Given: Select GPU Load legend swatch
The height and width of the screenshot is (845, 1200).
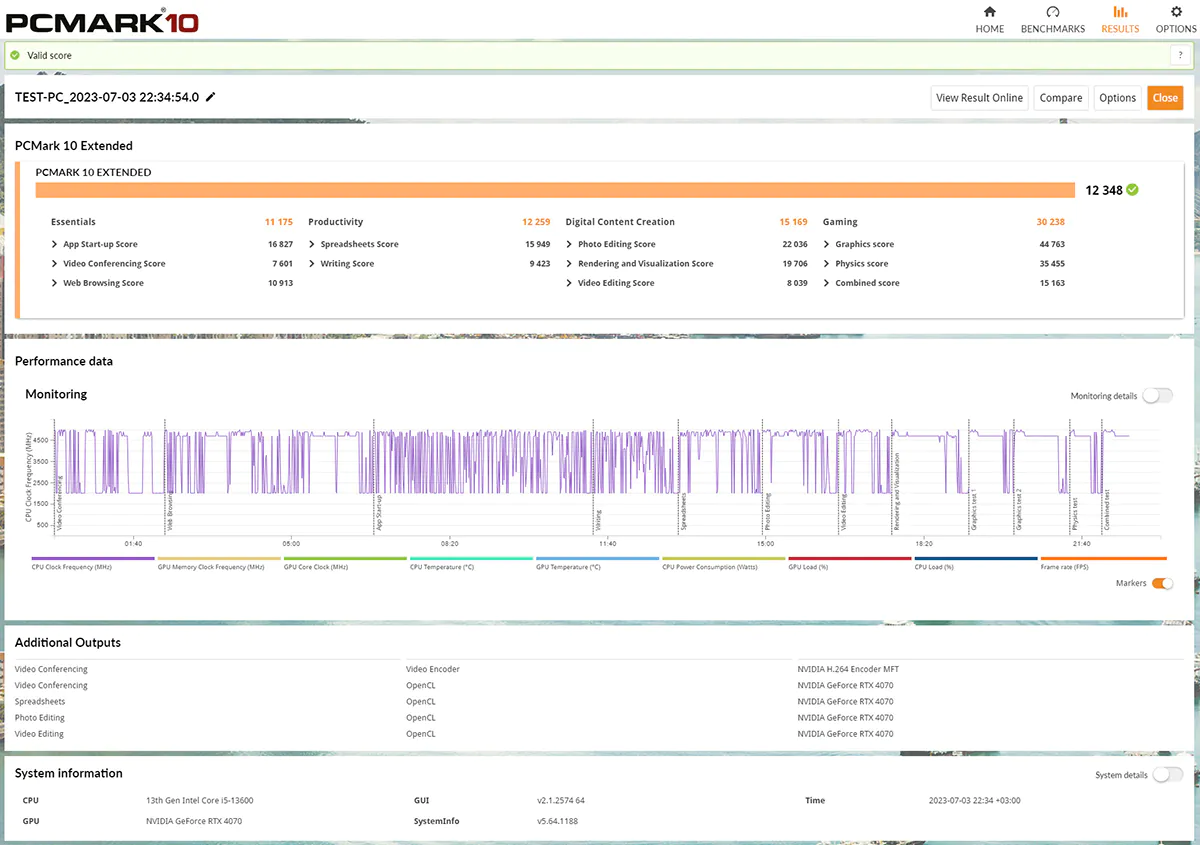Looking at the screenshot, I should point(850,559).
